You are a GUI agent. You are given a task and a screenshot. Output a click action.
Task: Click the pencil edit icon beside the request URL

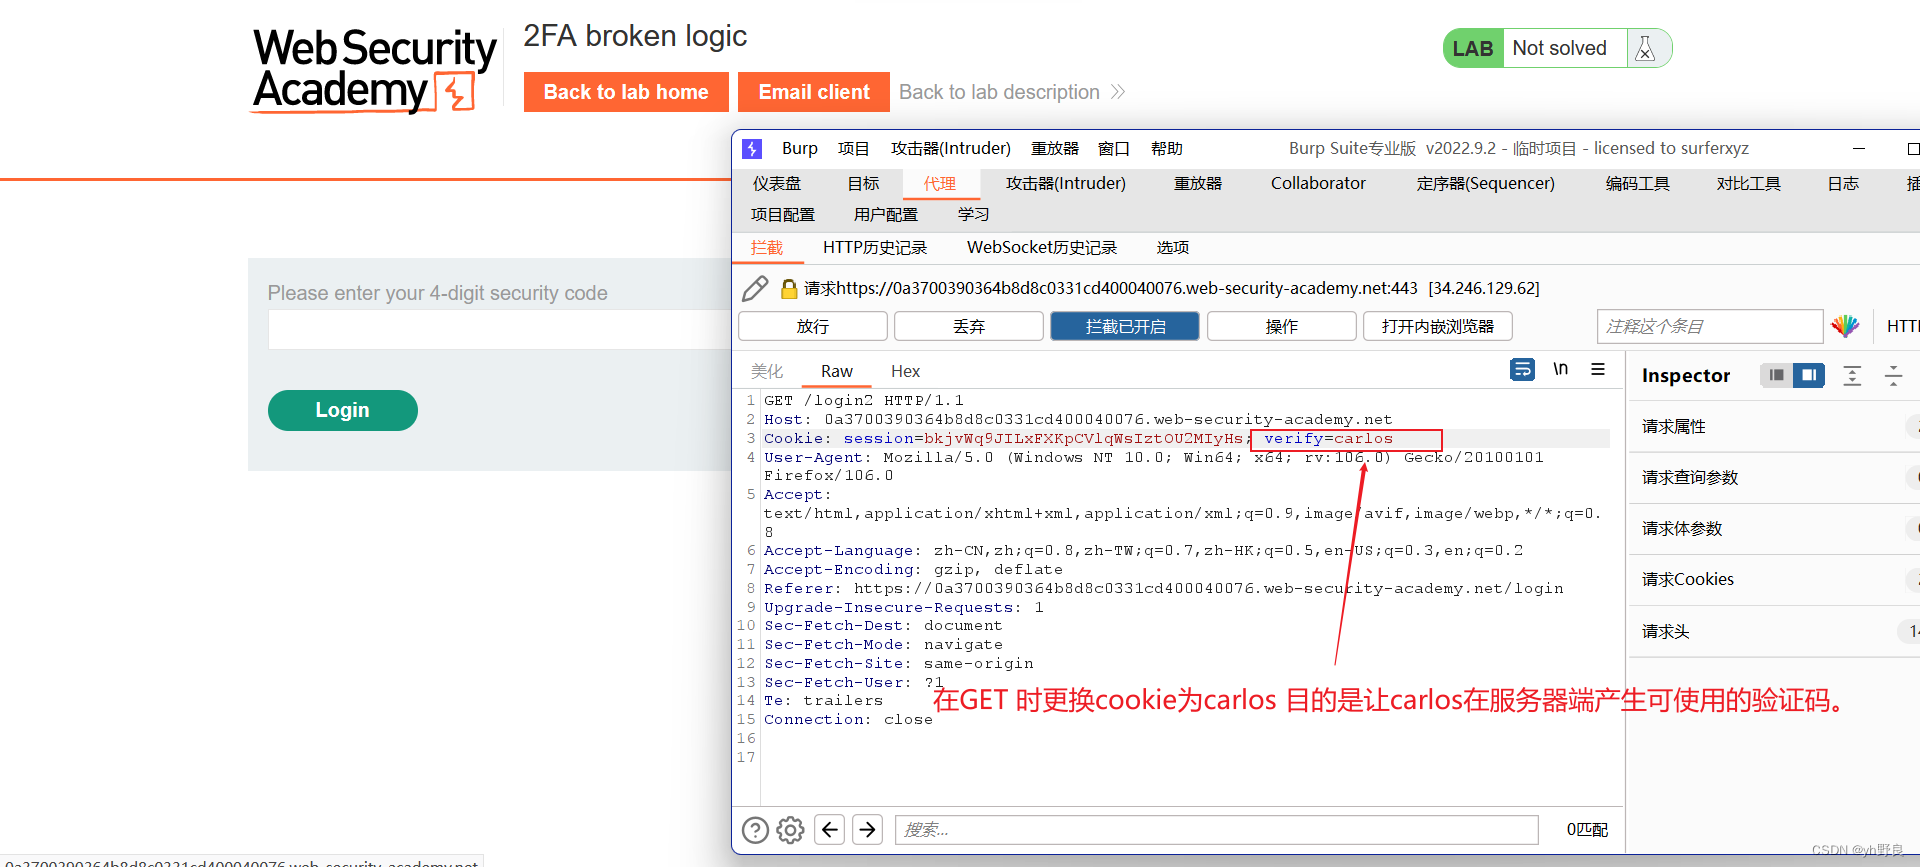755,289
